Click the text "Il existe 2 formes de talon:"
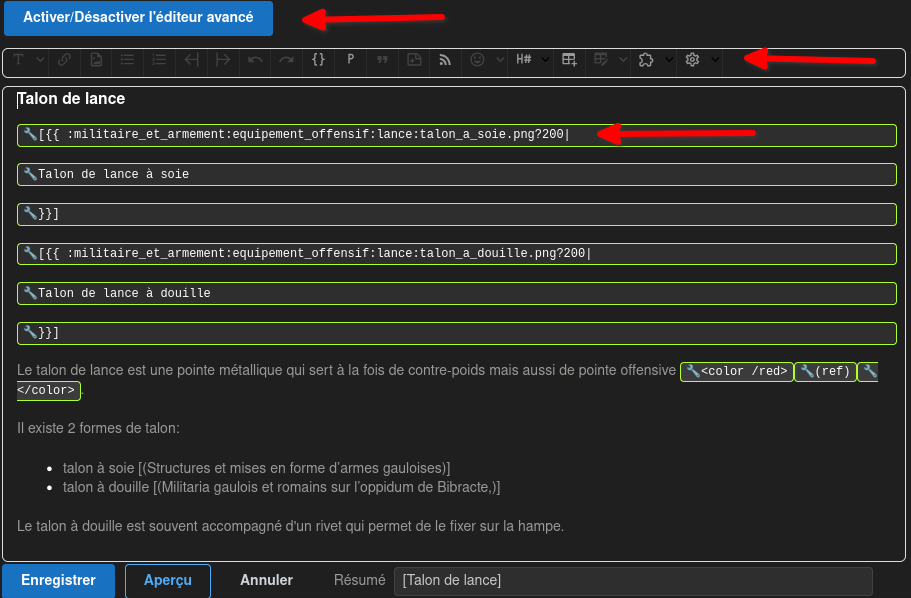Screen dimensions: 911x598 pyautogui.click(x=98, y=428)
